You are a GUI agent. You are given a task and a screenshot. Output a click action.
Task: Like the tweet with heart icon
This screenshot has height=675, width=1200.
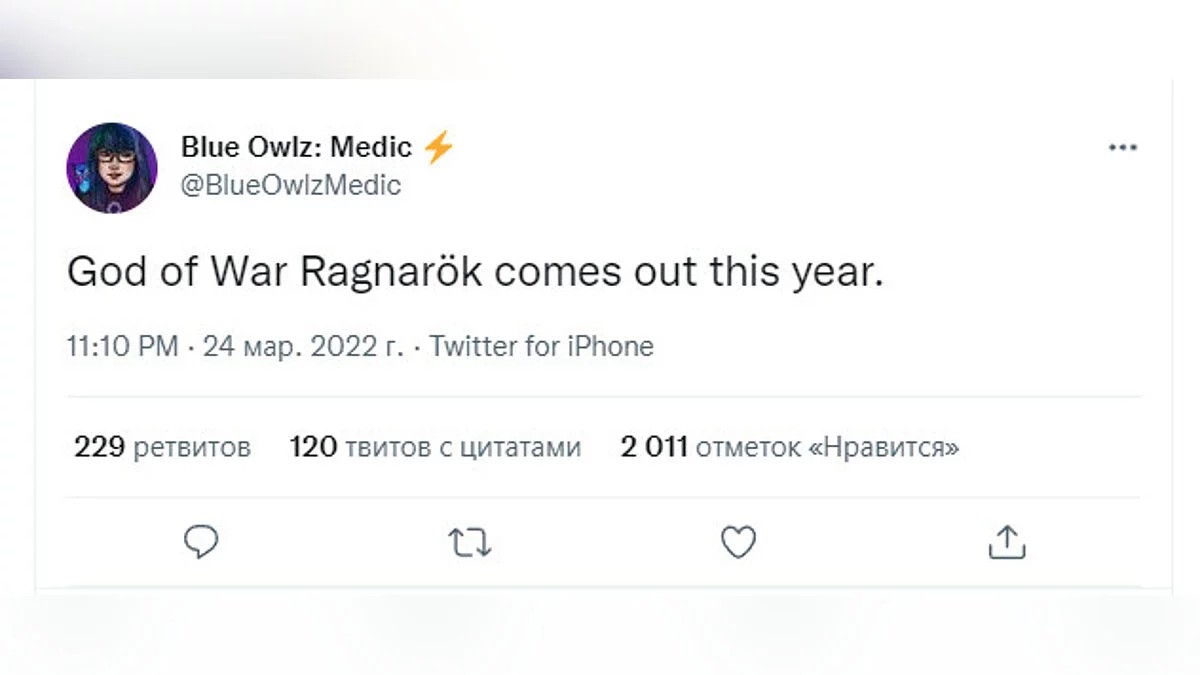(x=738, y=542)
